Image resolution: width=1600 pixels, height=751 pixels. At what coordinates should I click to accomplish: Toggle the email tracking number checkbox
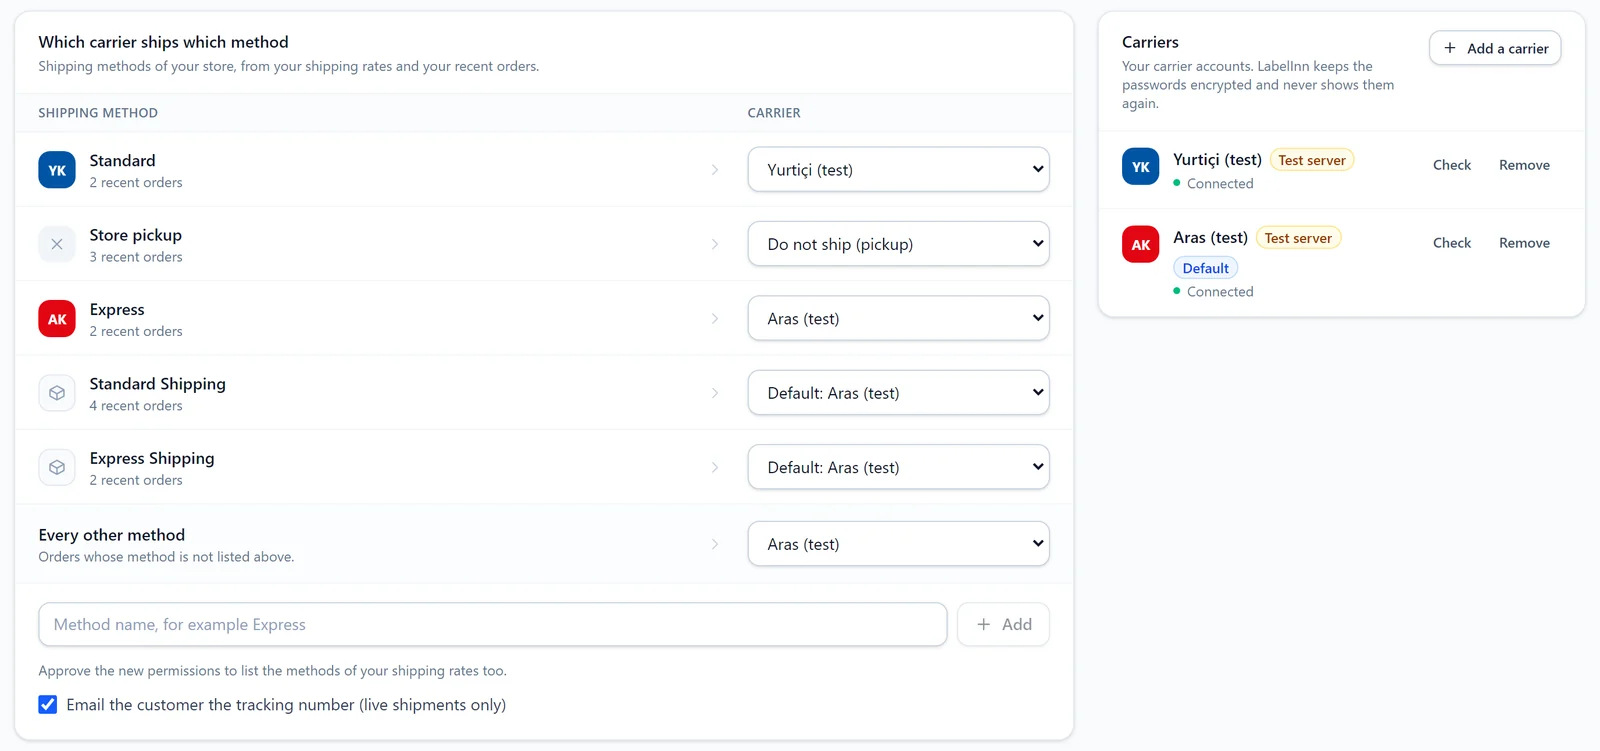click(48, 705)
